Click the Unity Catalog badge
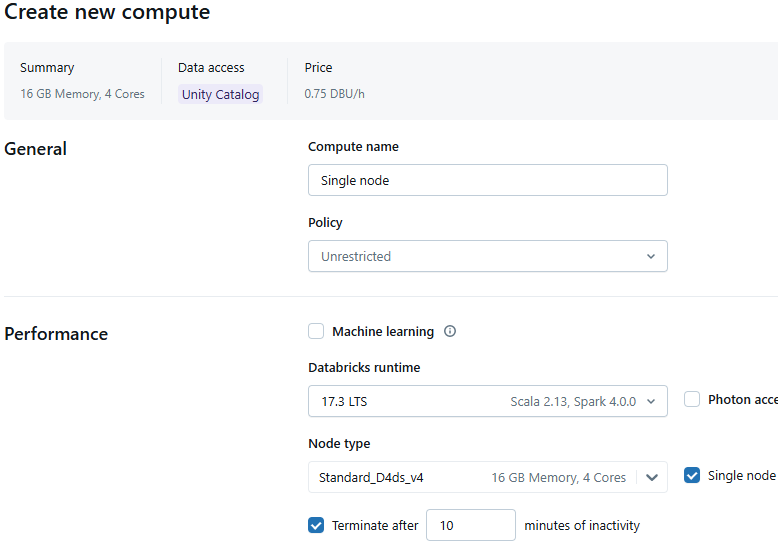778x549 pixels. click(220, 95)
